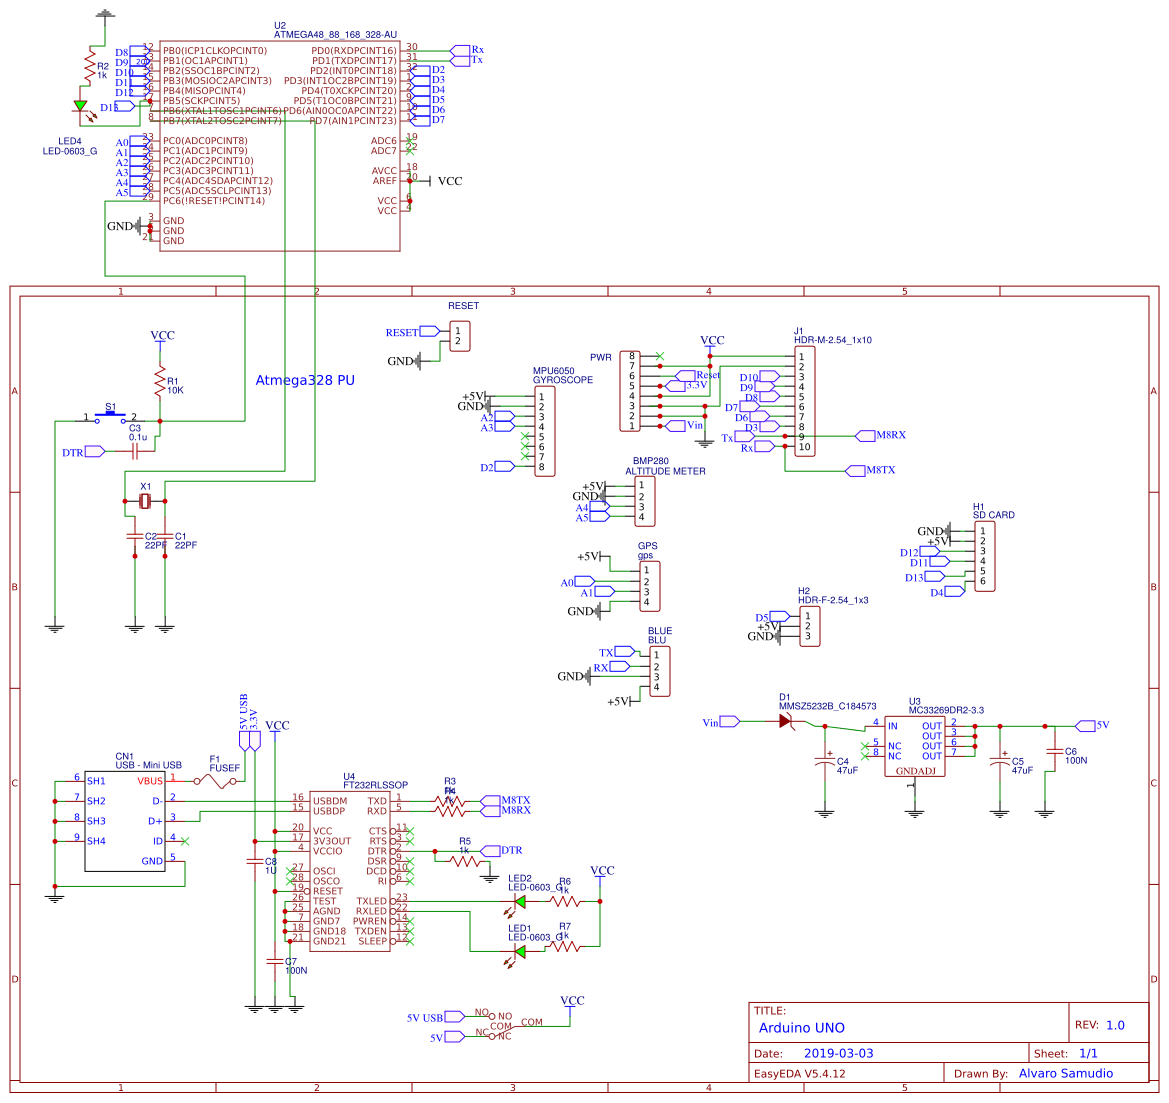Click the S1 push button switch symbol
Viewport: 1169px width, 1103px height.
tap(110, 415)
